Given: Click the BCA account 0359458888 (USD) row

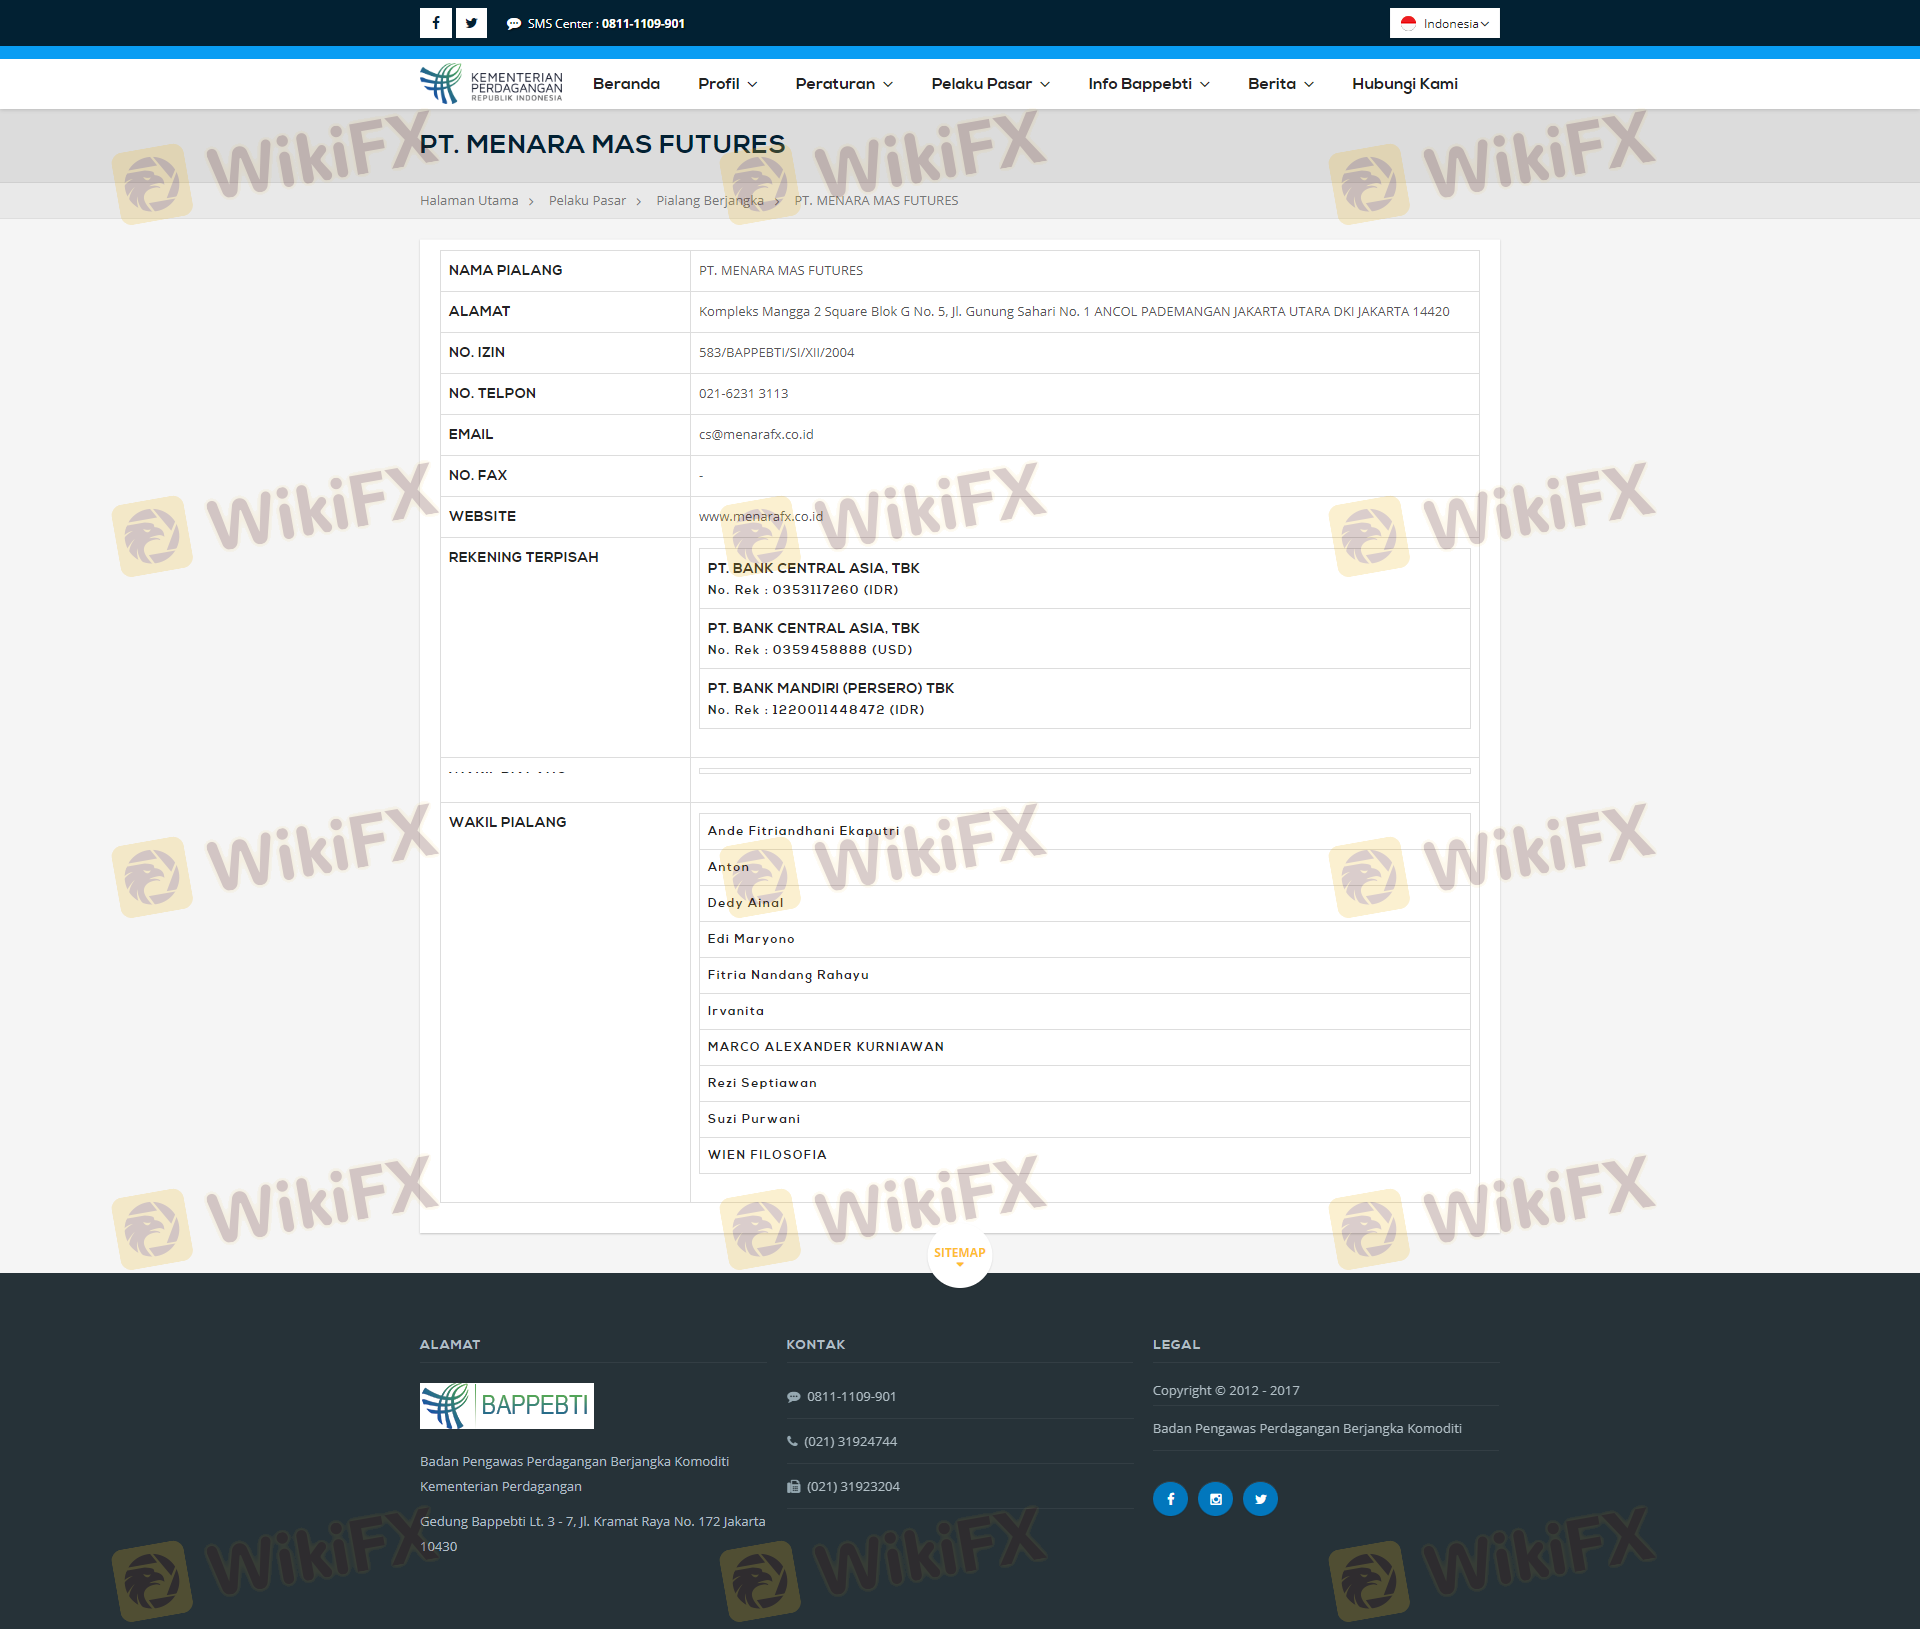Looking at the screenshot, I should [1084, 639].
